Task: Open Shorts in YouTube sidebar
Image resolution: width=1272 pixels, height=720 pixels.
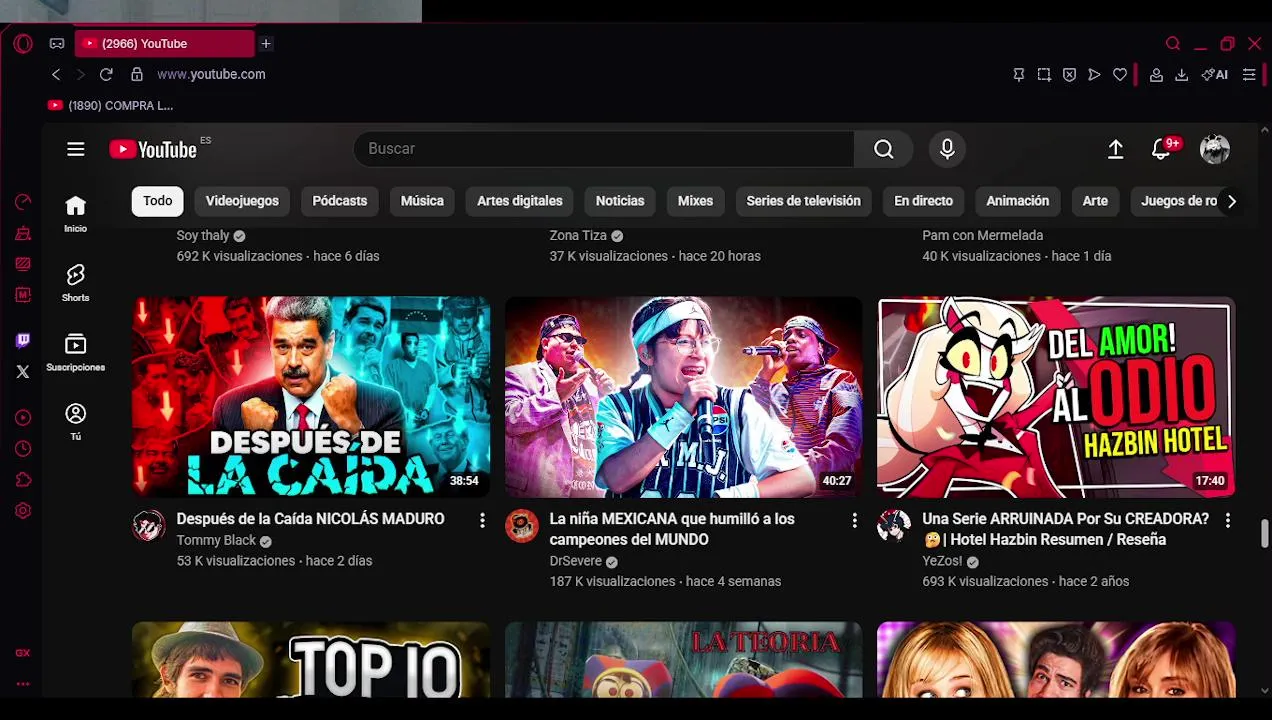Action: pos(76,283)
